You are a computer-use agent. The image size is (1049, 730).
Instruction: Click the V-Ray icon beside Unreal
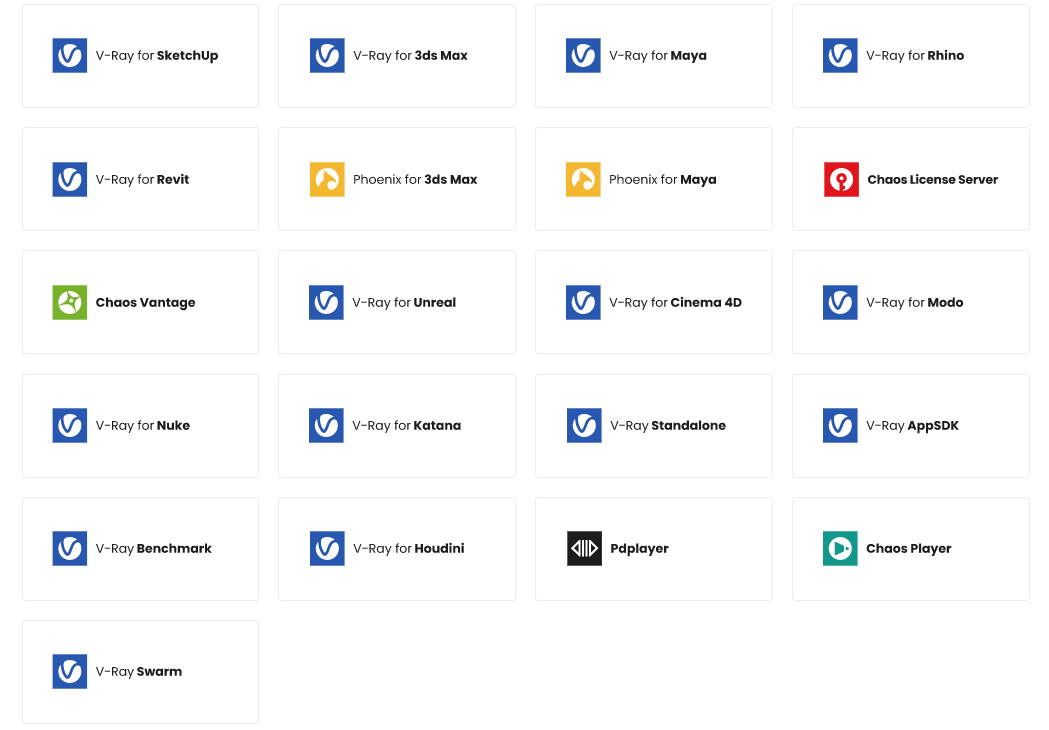(x=326, y=302)
